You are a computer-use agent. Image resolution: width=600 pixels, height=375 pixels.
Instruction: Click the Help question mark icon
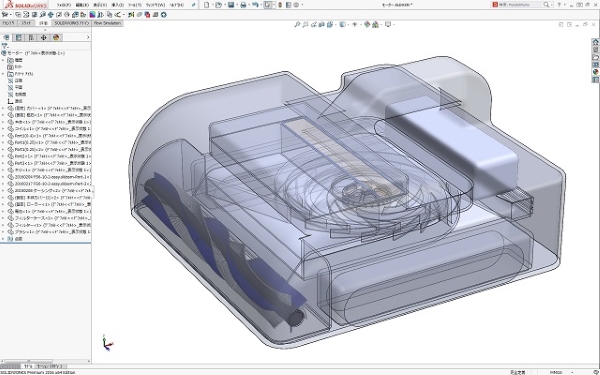click(x=559, y=5)
